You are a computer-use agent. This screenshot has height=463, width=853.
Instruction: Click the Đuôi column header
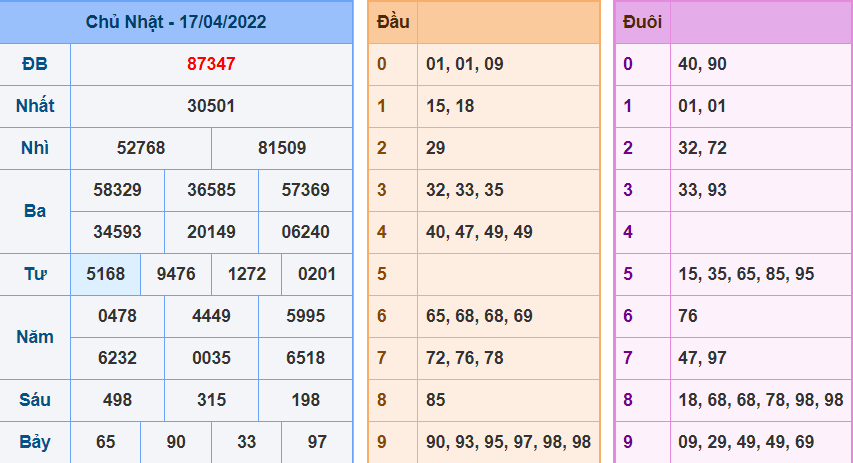[x=642, y=22]
